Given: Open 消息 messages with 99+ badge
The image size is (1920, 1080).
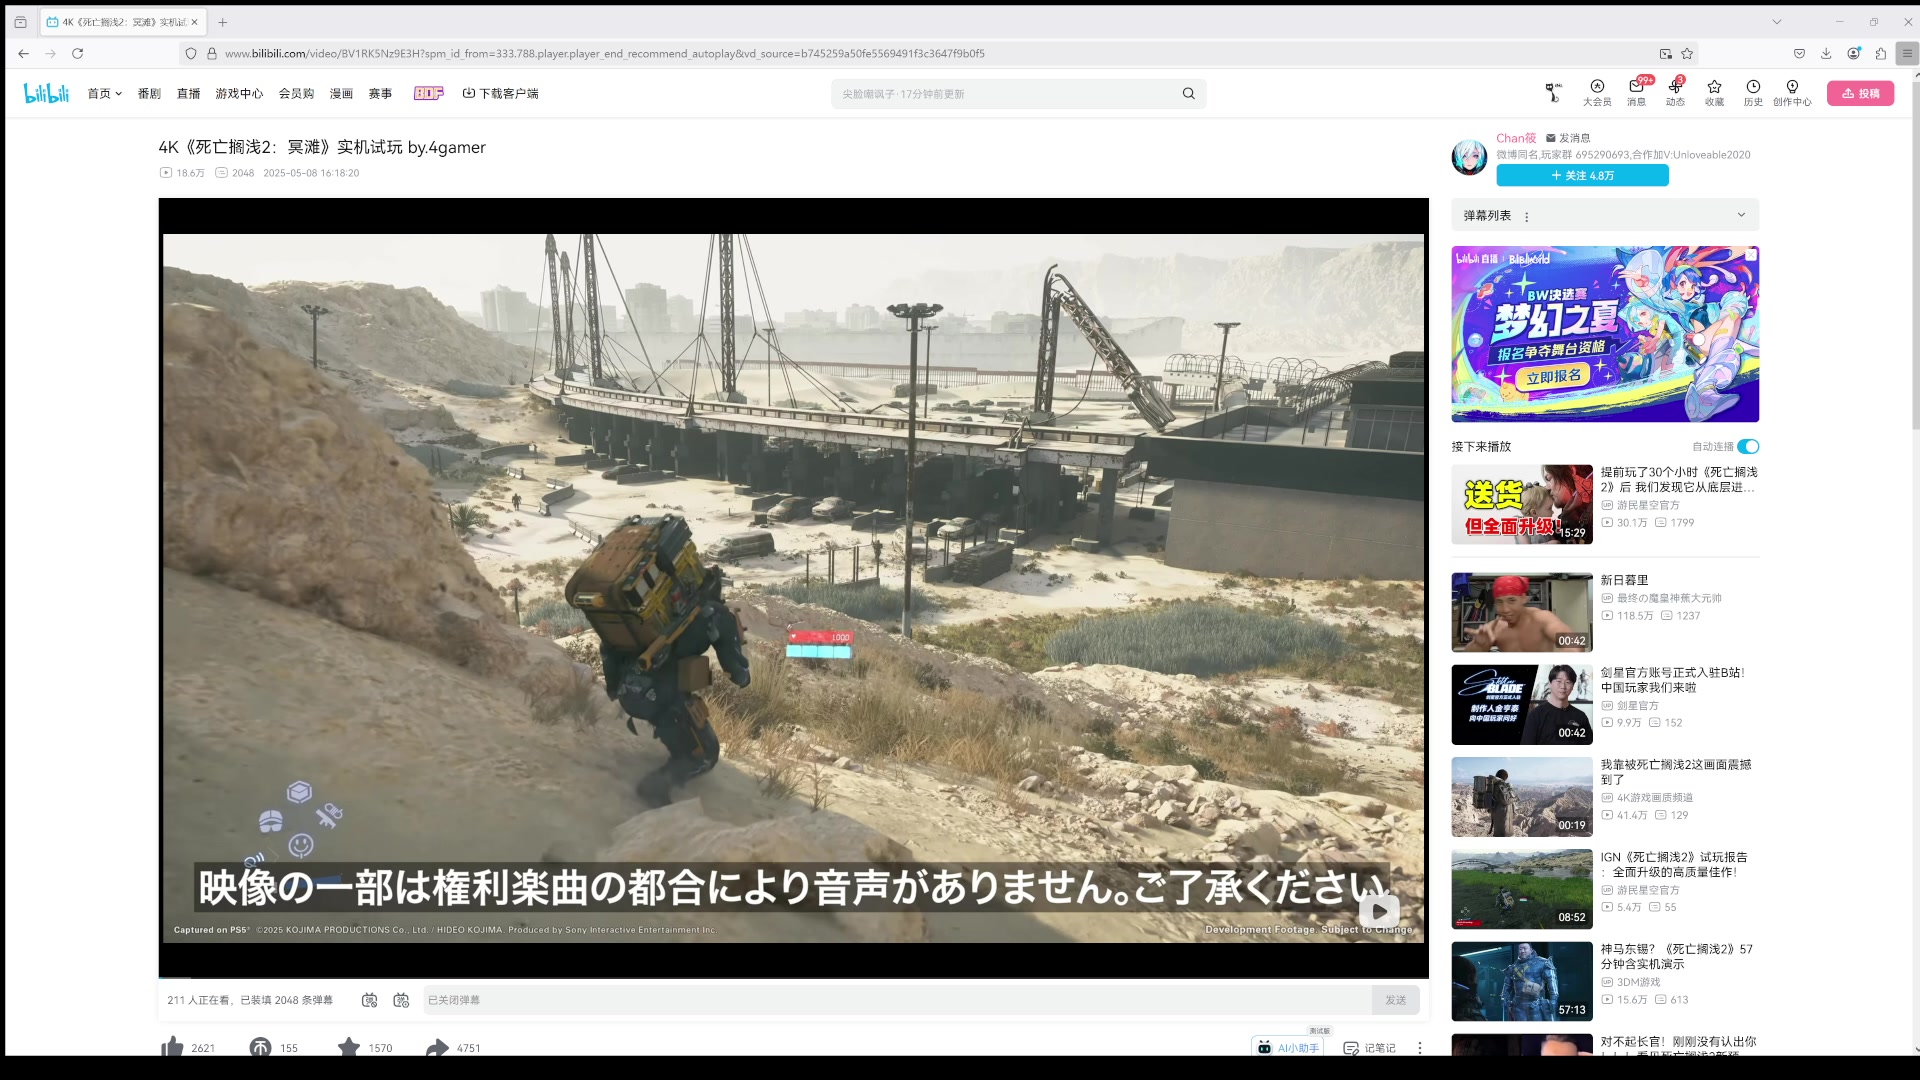Looking at the screenshot, I should click(x=1636, y=93).
